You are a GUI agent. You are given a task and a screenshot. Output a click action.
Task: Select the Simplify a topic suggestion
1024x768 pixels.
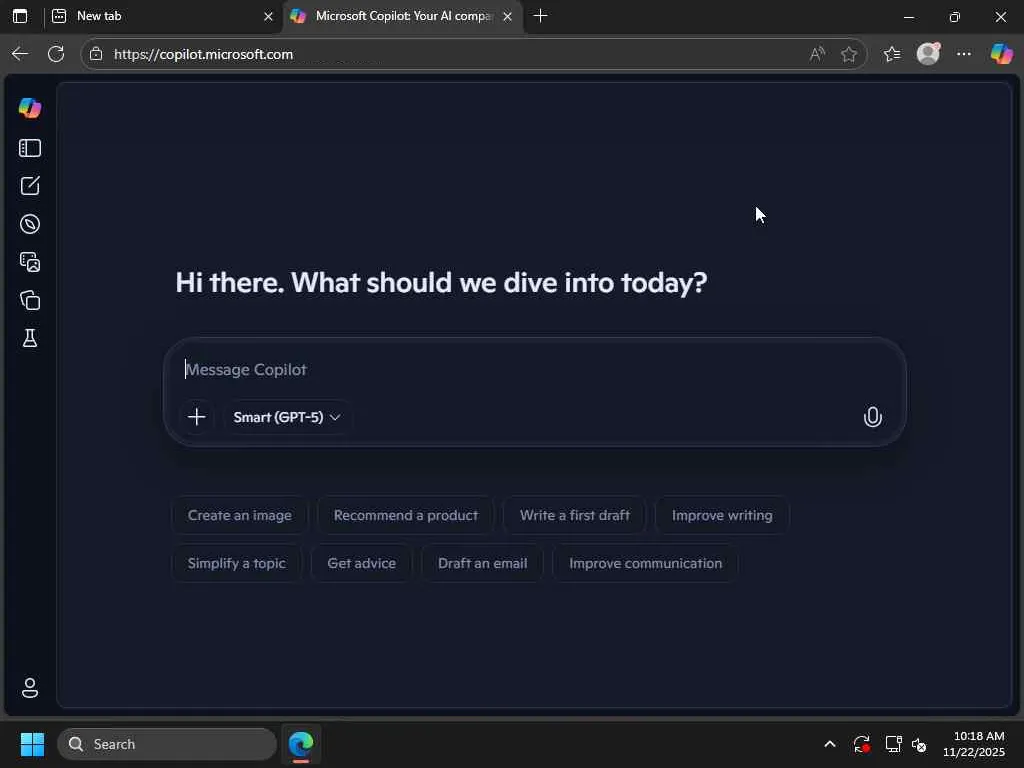click(236, 563)
